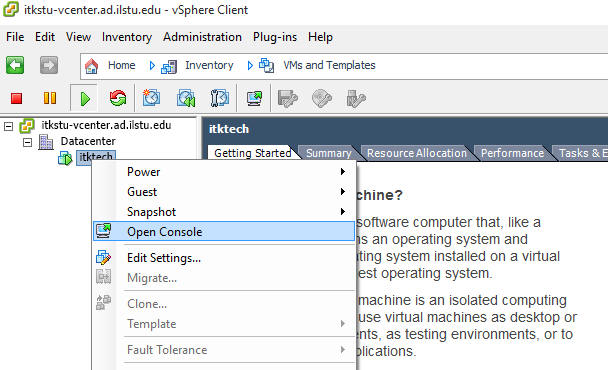The width and height of the screenshot is (608, 370).
Task: Open the Help menu
Action: coord(320,37)
